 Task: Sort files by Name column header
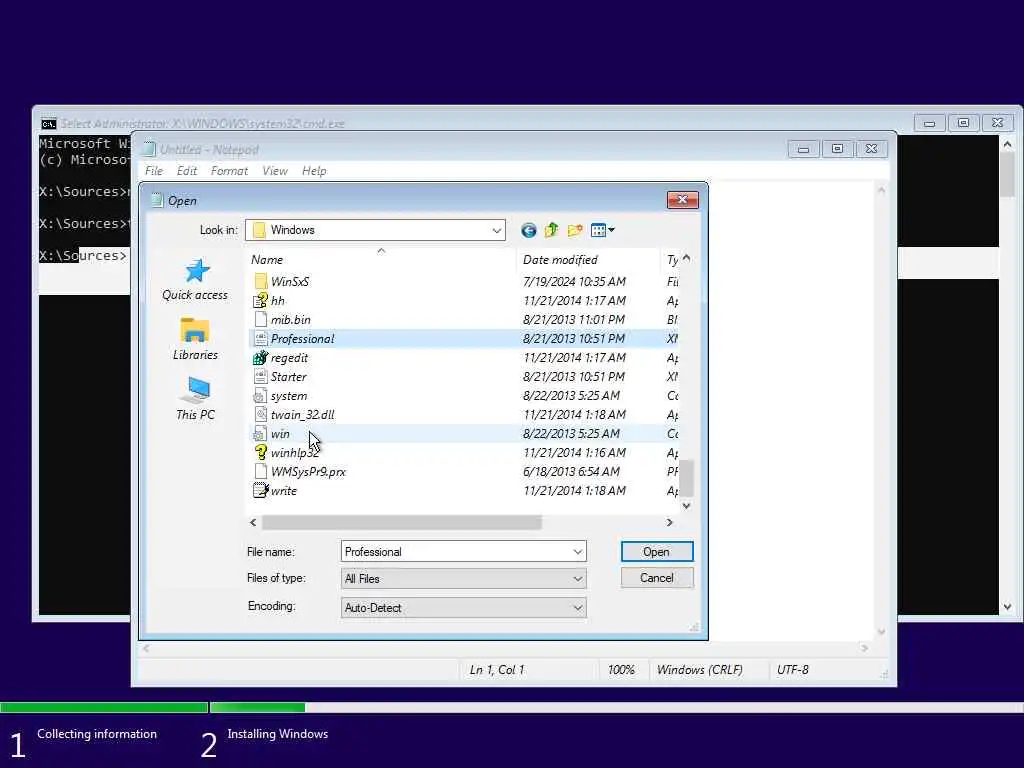381,260
